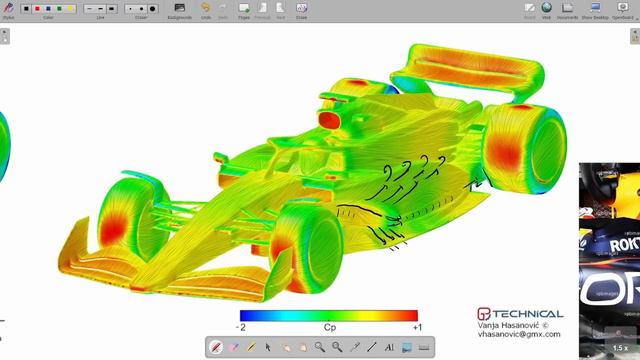Click the Red Bull car photo
This screenshot has width=640, height=360.
609,261
